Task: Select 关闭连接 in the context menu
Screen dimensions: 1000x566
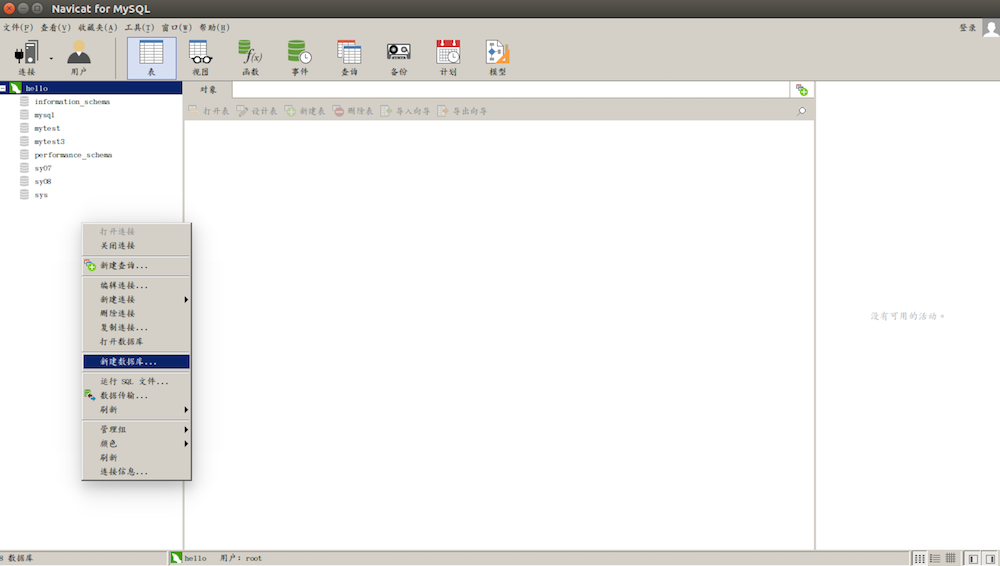Action: point(117,245)
